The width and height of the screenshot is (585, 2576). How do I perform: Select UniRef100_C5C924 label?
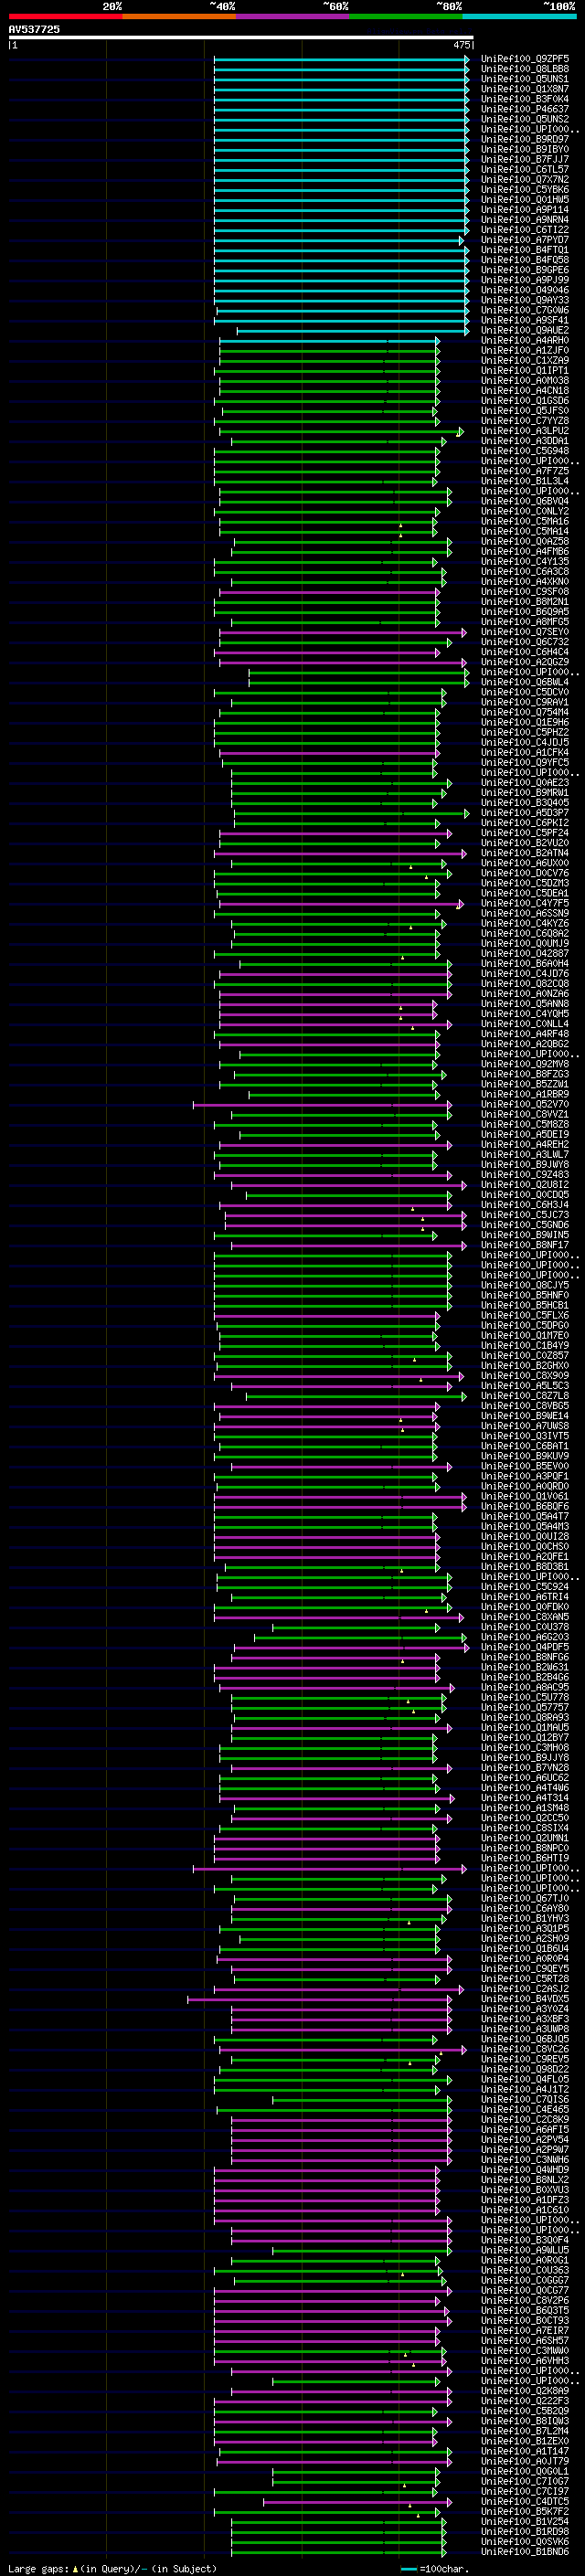[x=525, y=1586]
